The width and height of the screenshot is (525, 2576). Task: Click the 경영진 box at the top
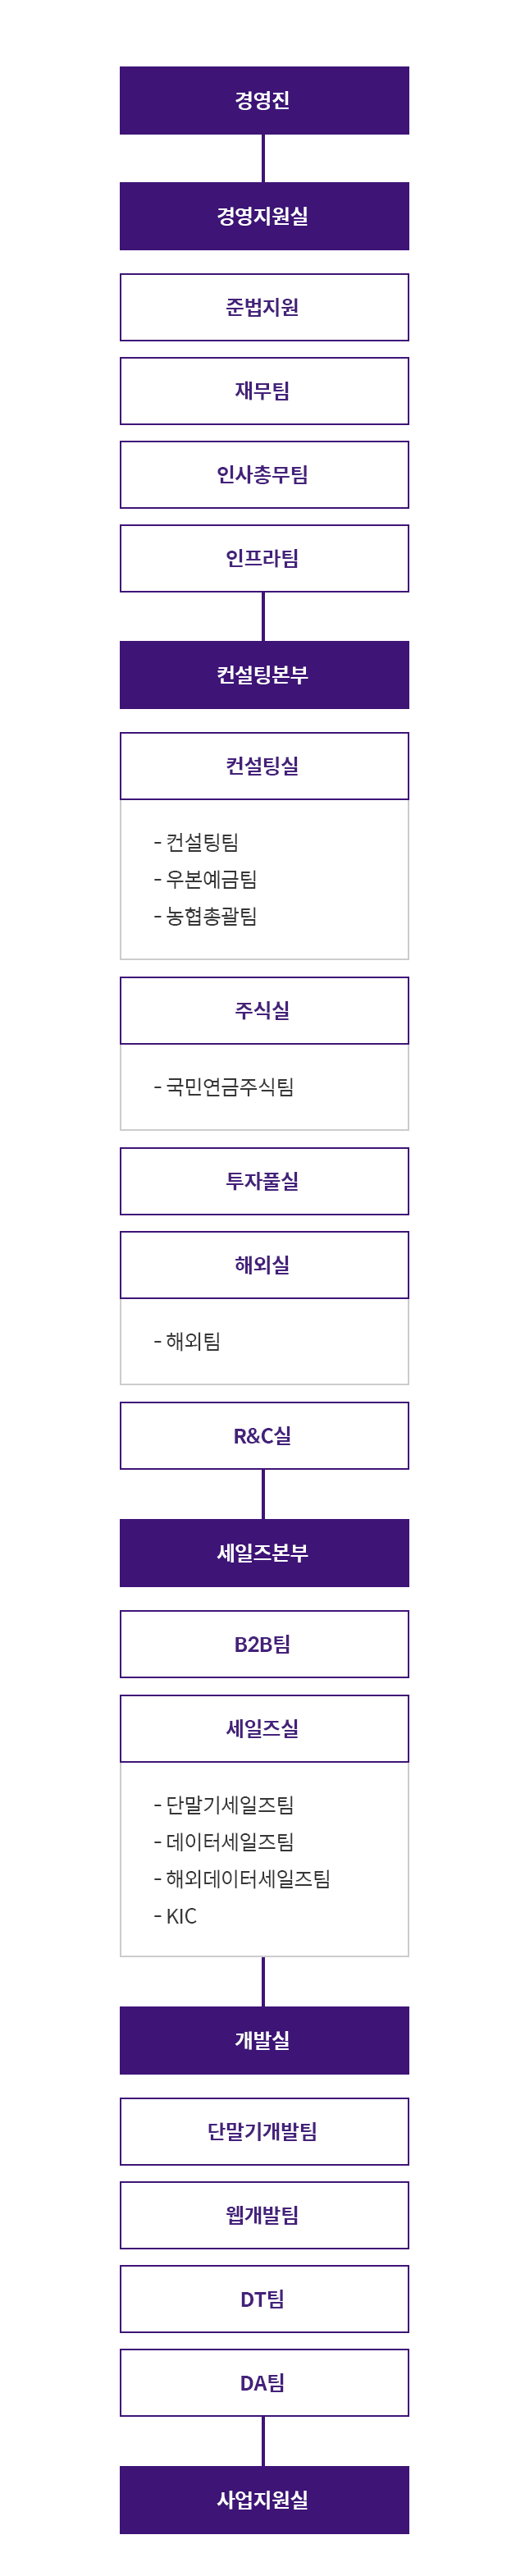(264, 100)
